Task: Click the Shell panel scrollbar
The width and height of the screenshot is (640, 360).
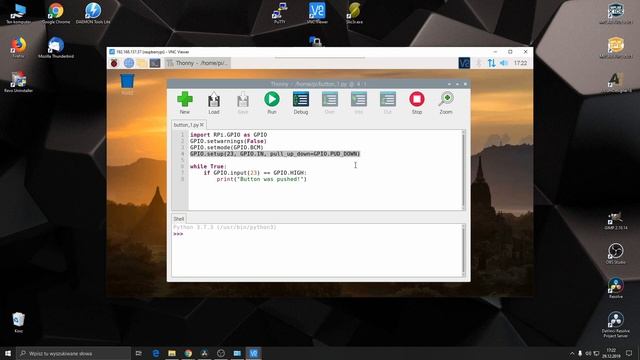Action: point(463,250)
